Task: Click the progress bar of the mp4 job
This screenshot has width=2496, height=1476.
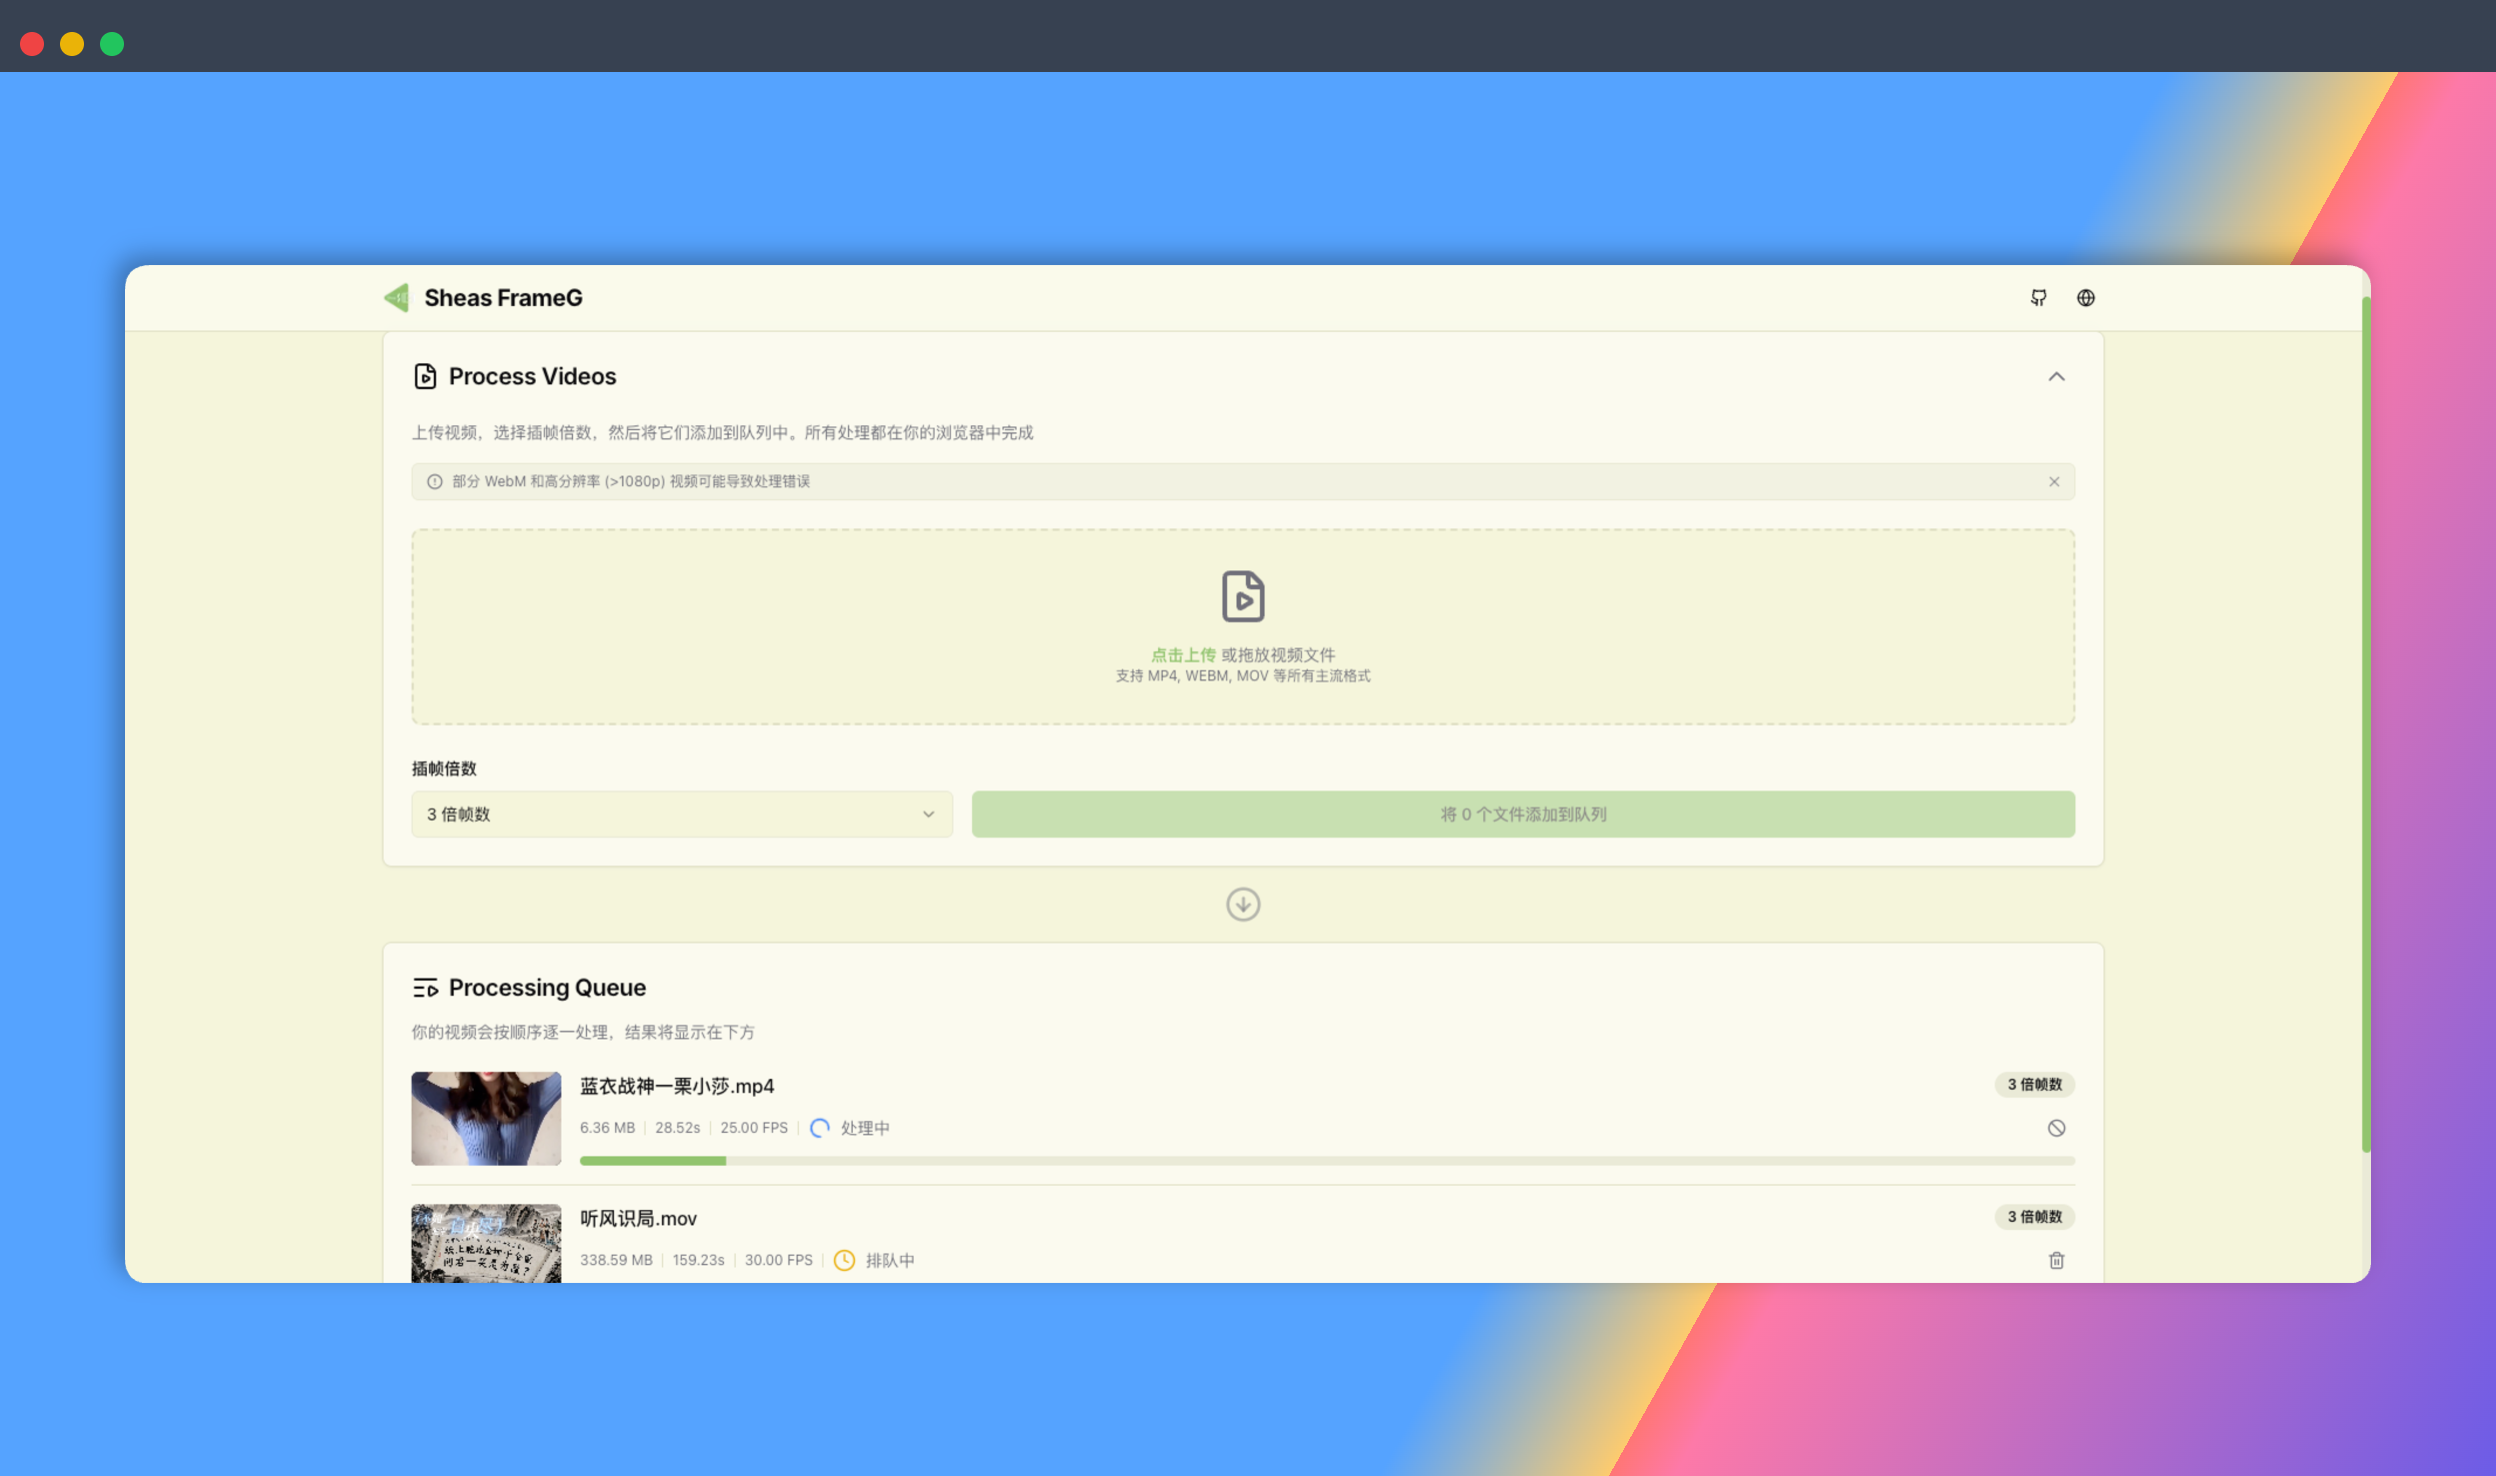Action: pyautogui.click(x=1326, y=1161)
